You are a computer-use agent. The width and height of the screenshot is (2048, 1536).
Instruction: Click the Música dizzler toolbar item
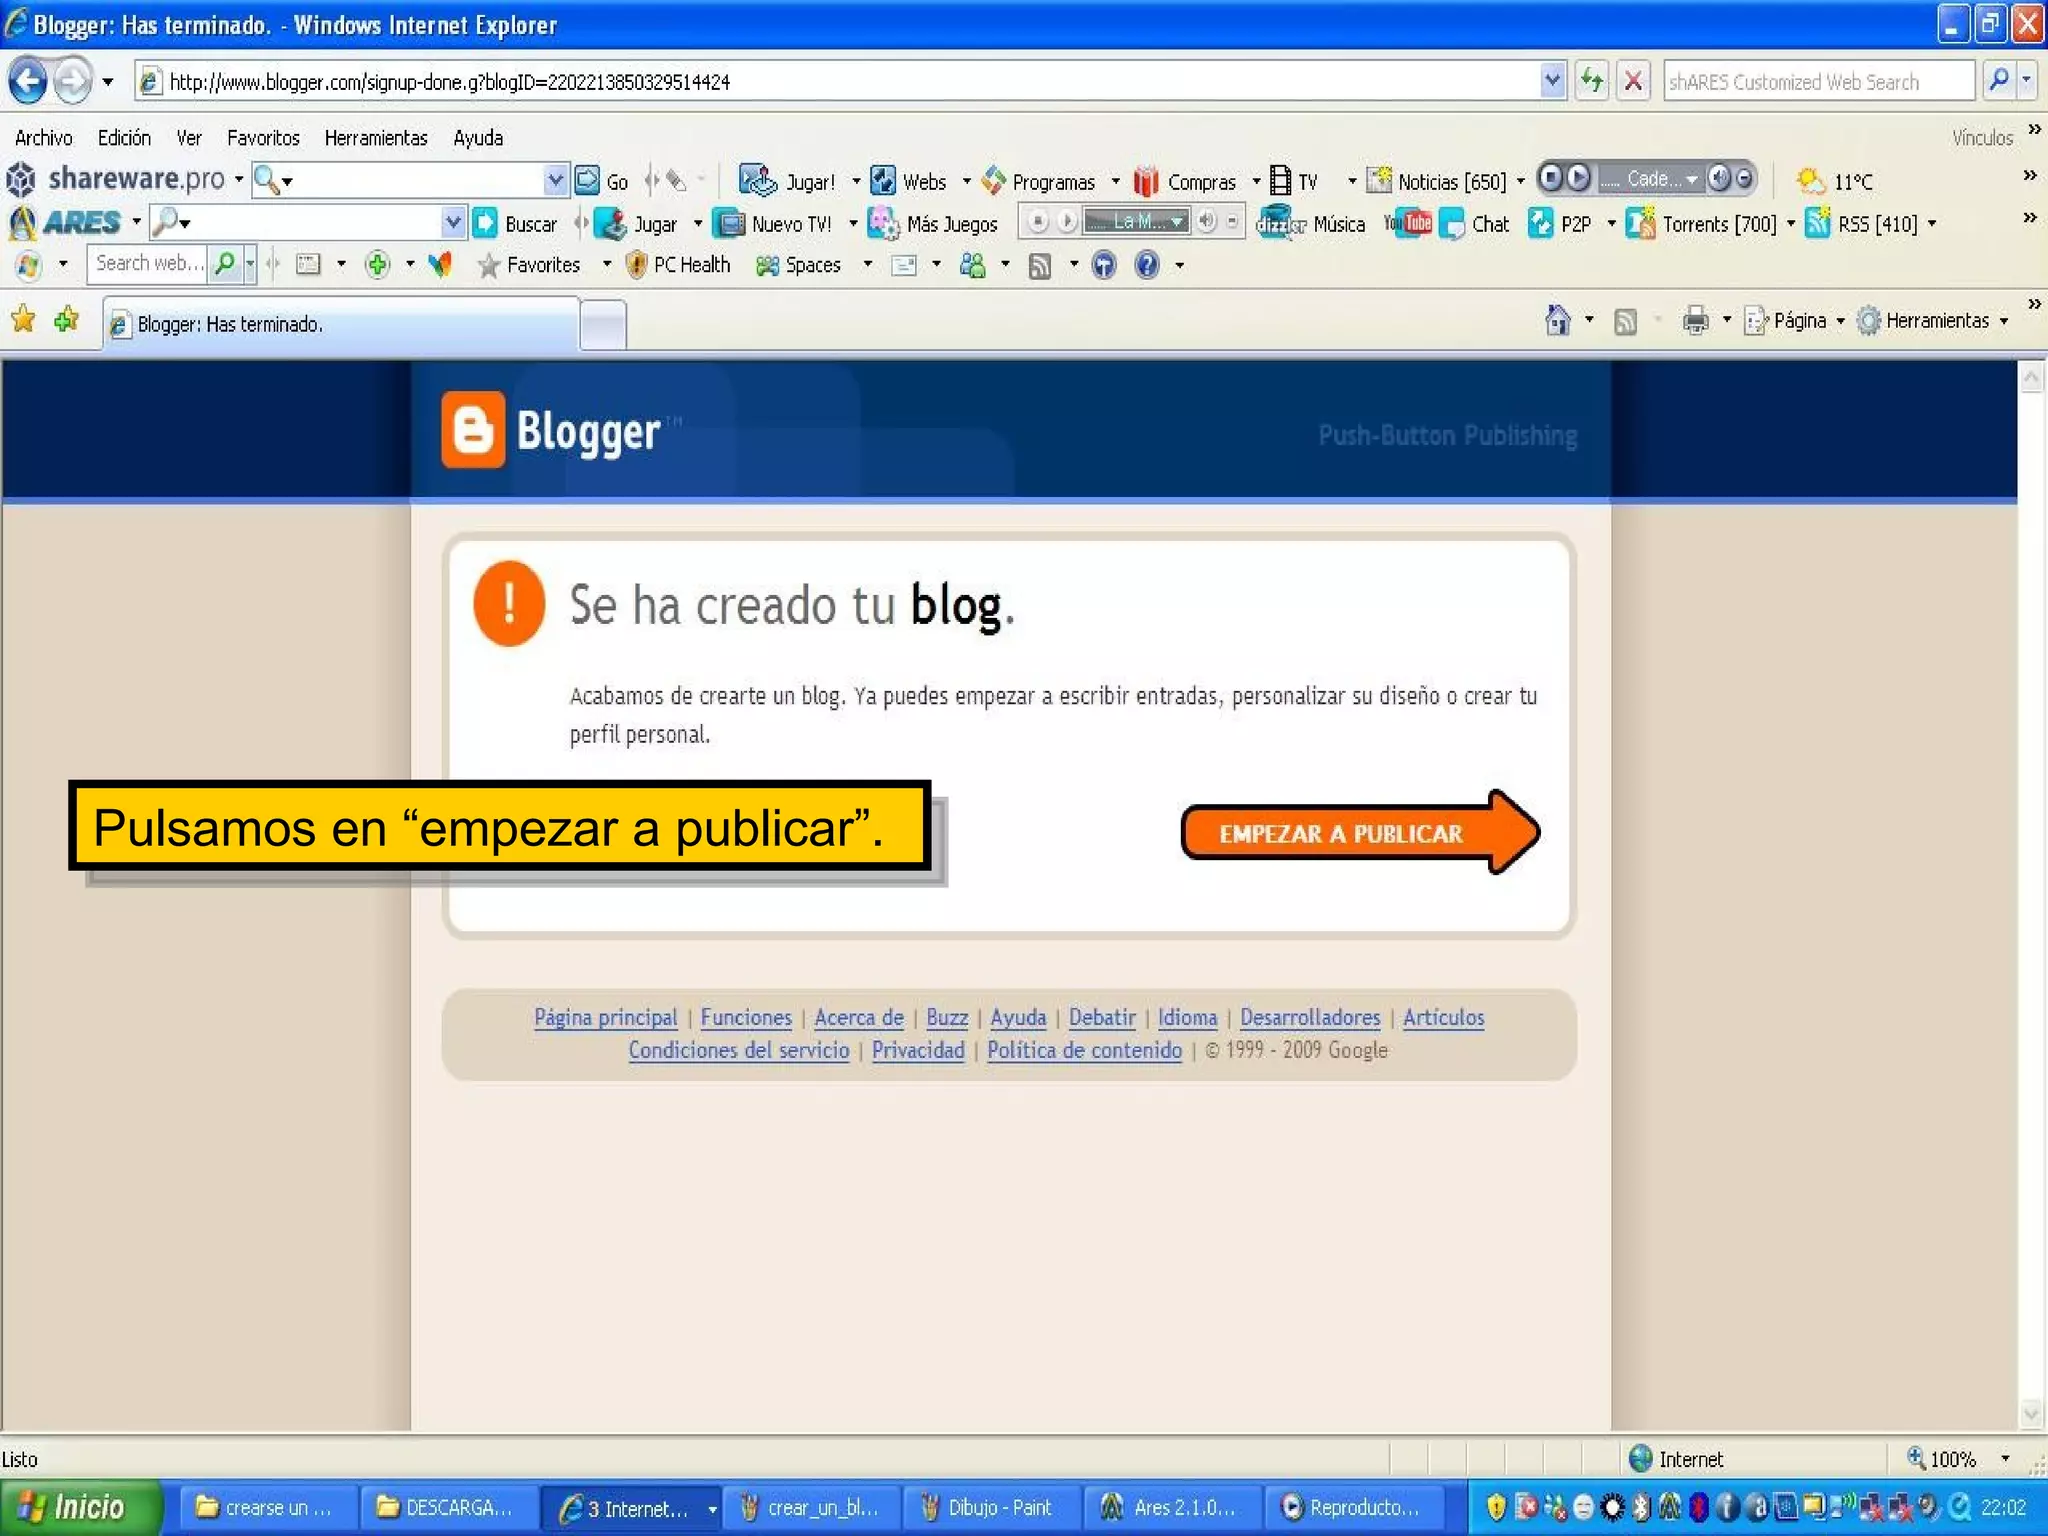1311,224
